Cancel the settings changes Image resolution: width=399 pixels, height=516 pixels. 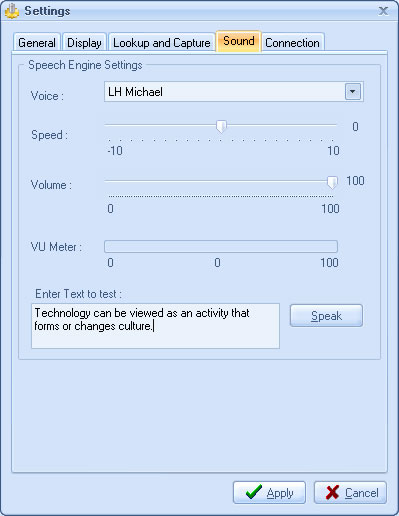(x=350, y=492)
